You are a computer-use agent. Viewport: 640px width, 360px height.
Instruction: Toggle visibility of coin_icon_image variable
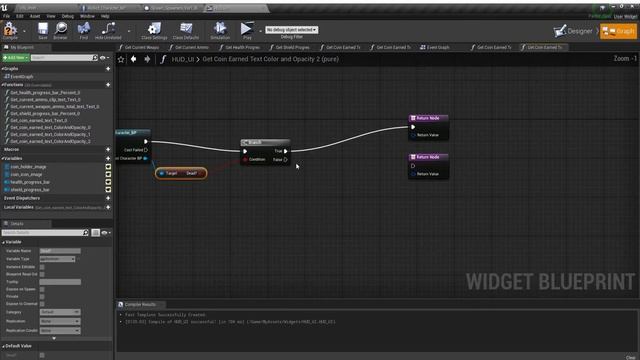click(x=108, y=174)
